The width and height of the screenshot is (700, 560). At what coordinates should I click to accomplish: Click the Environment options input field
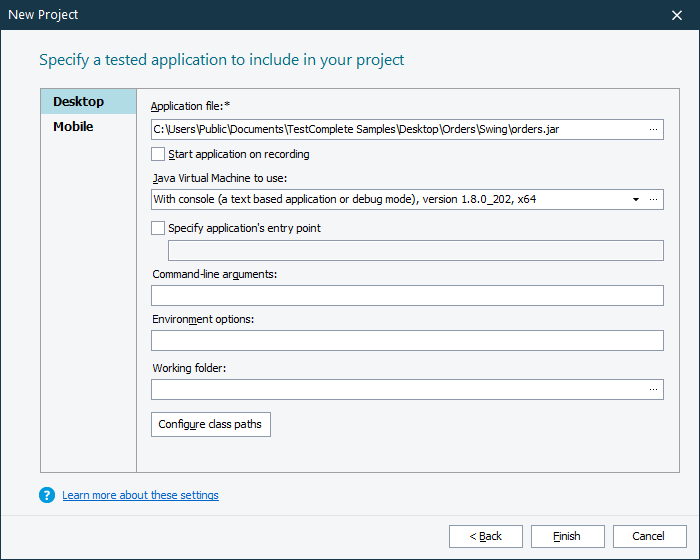pos(407,341)
